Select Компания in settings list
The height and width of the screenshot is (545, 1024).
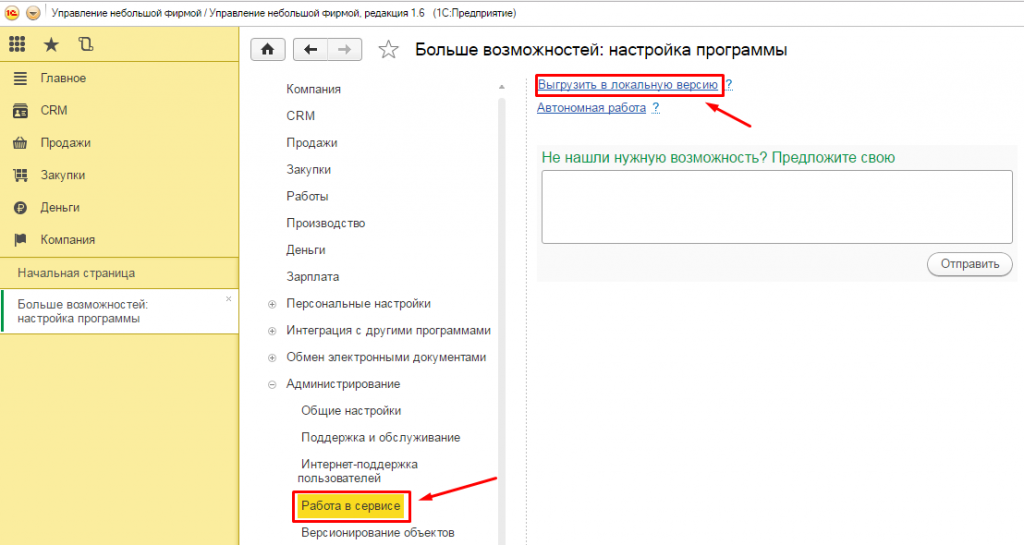(x=313, y=89)
